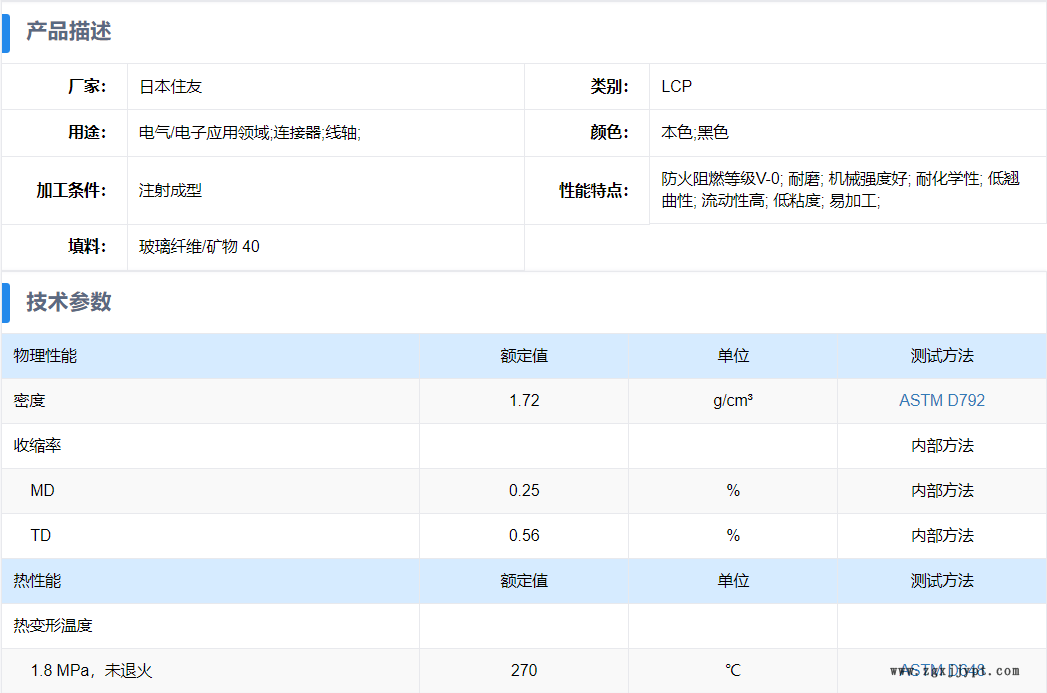Viewport: 1047px width, 693px height.
Task: Select the processing condition 注射成型
Action: (170, 190)
